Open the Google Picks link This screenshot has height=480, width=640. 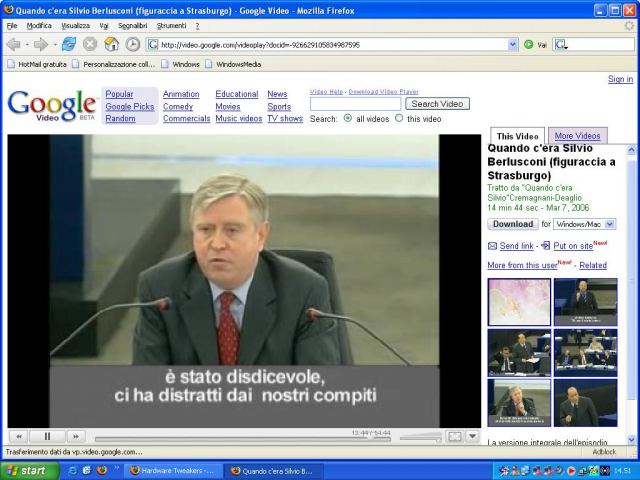click(x=130, y=107)
